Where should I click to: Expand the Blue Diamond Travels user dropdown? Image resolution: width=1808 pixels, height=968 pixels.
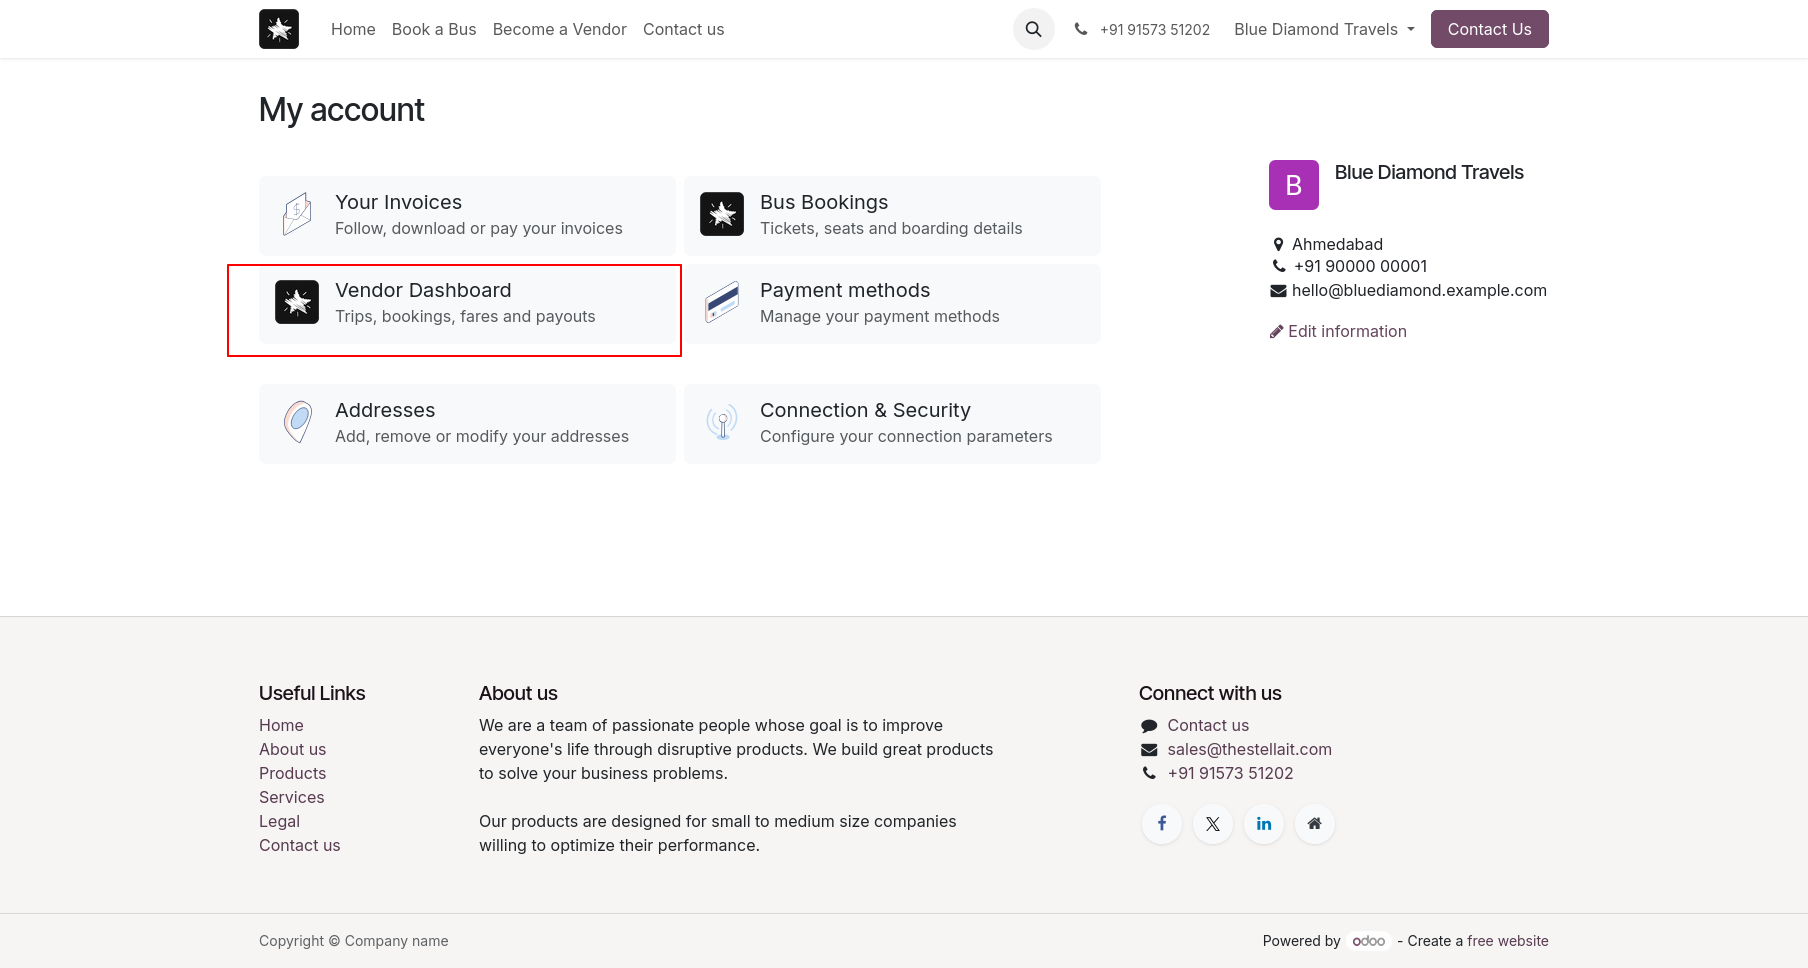[x=1324, y=29]
